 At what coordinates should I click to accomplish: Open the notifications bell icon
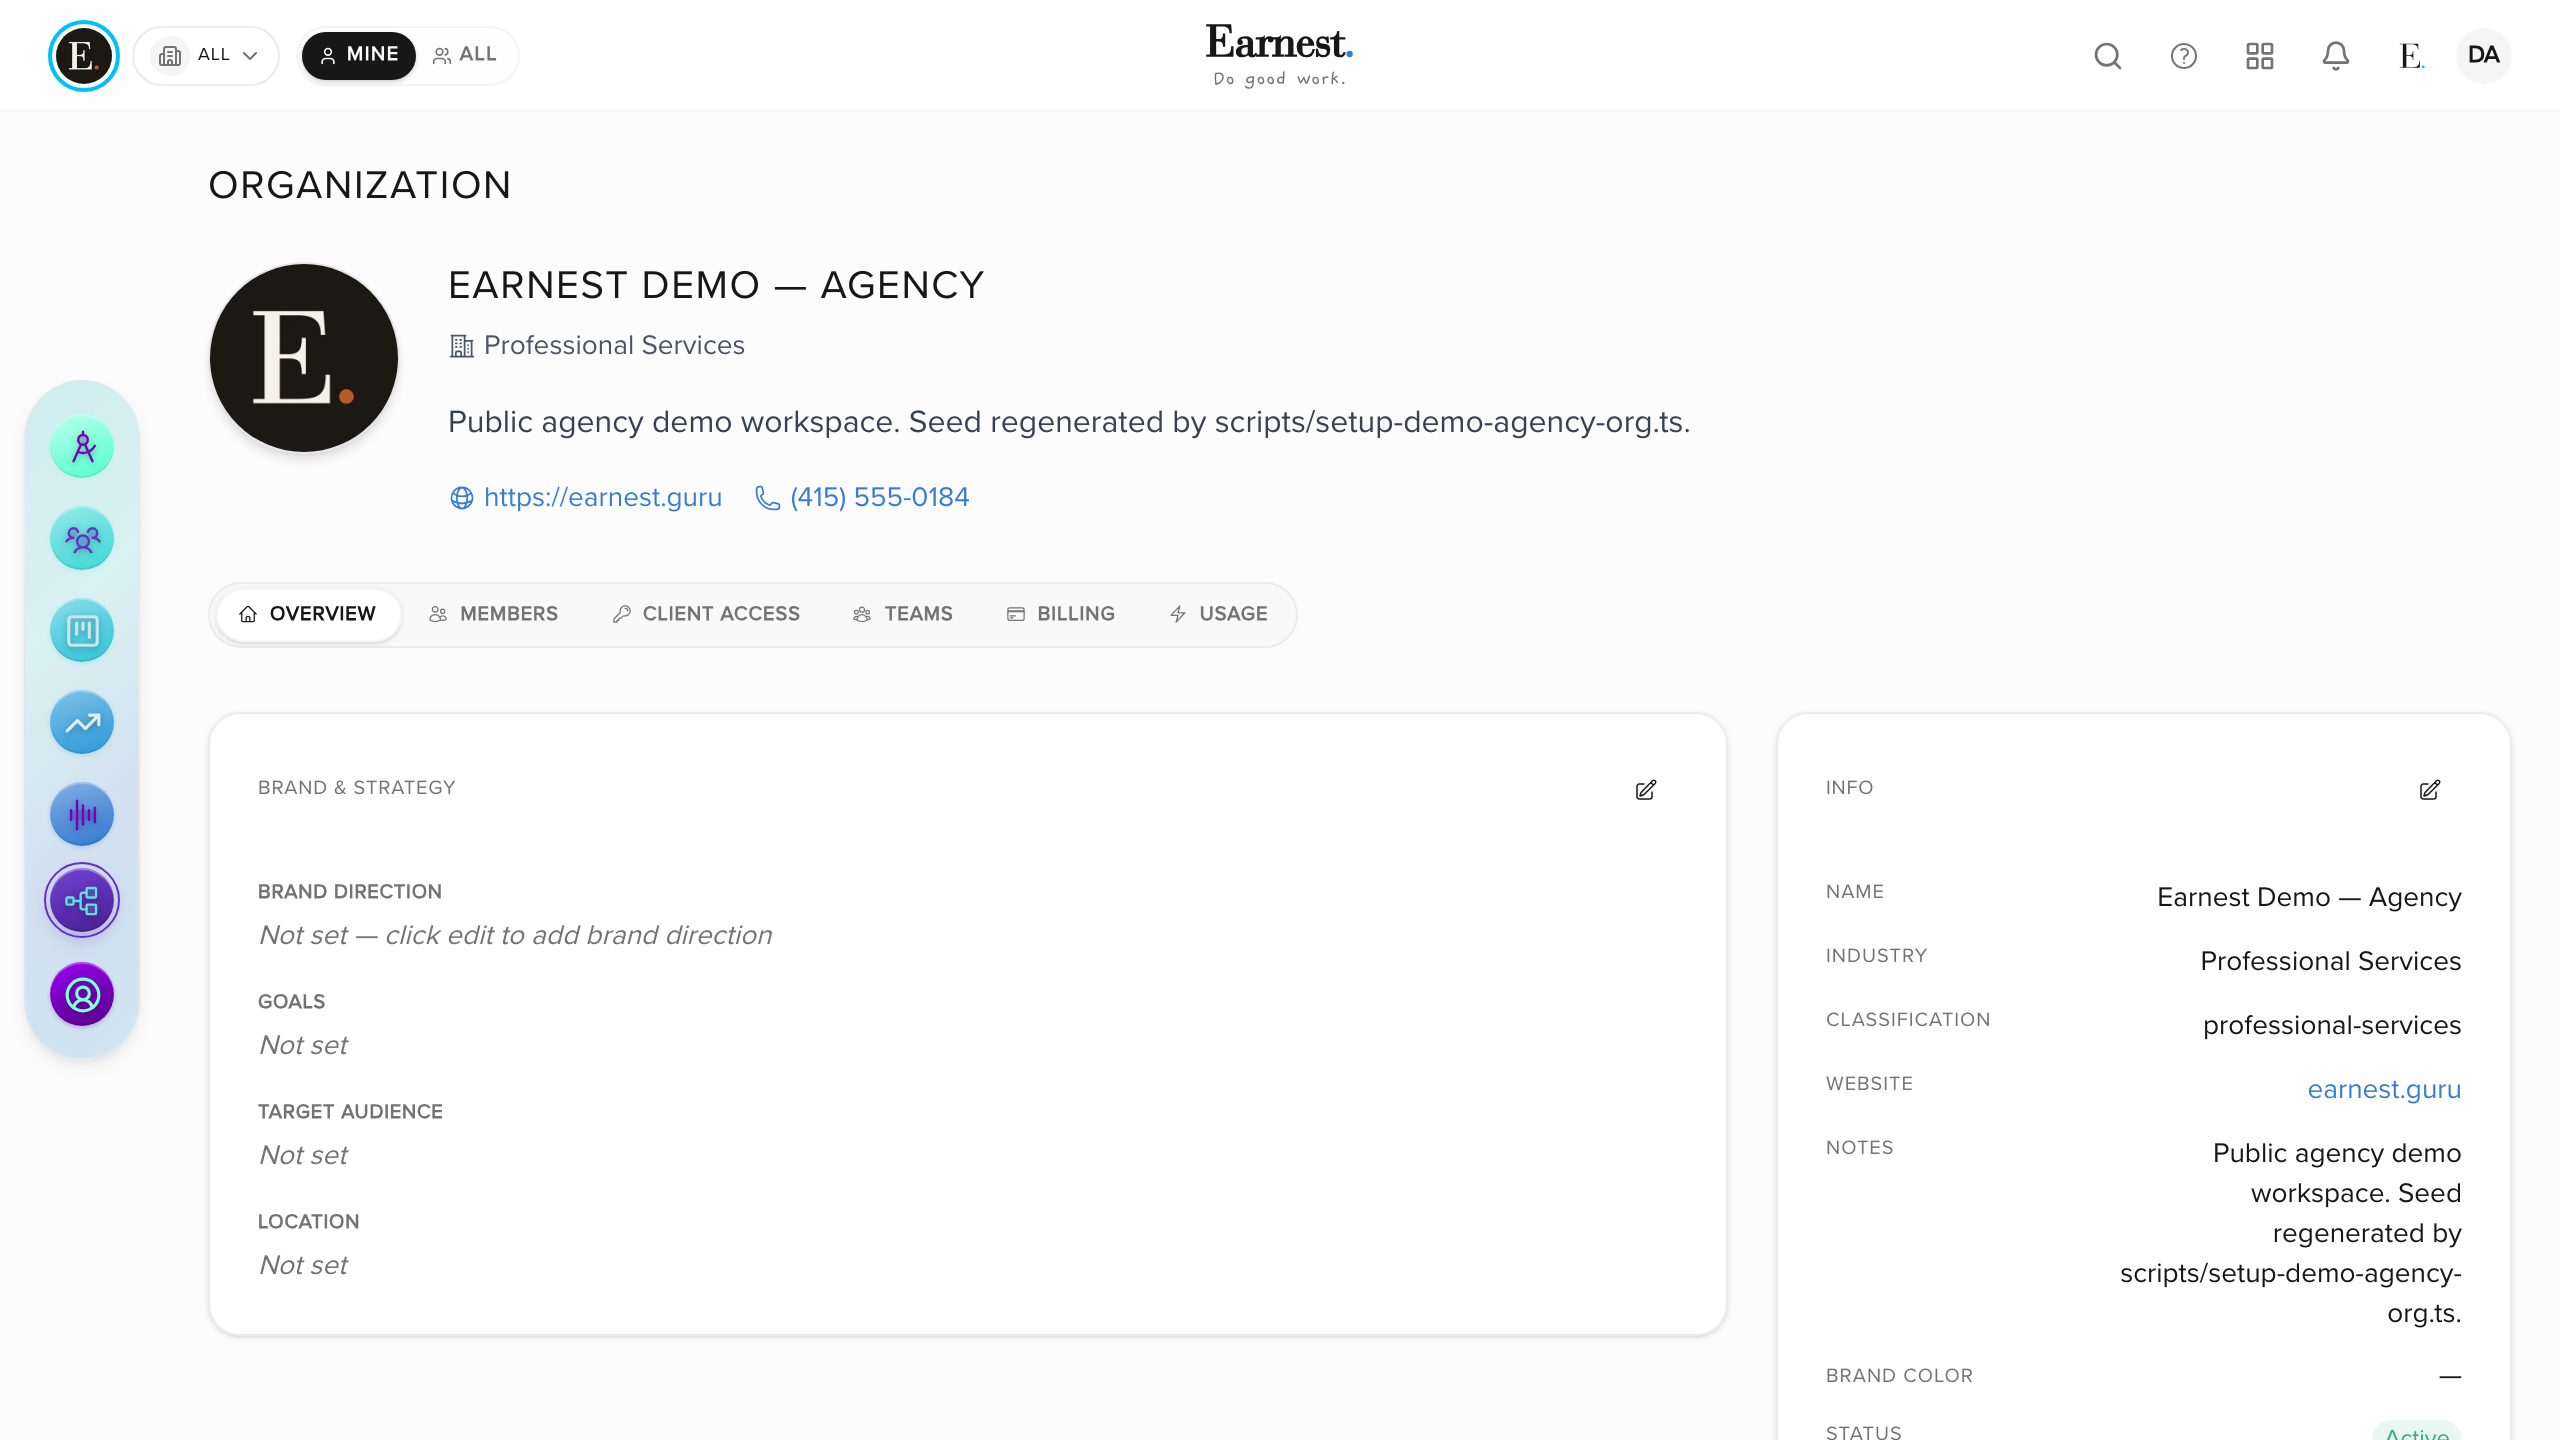(2335, 56)
